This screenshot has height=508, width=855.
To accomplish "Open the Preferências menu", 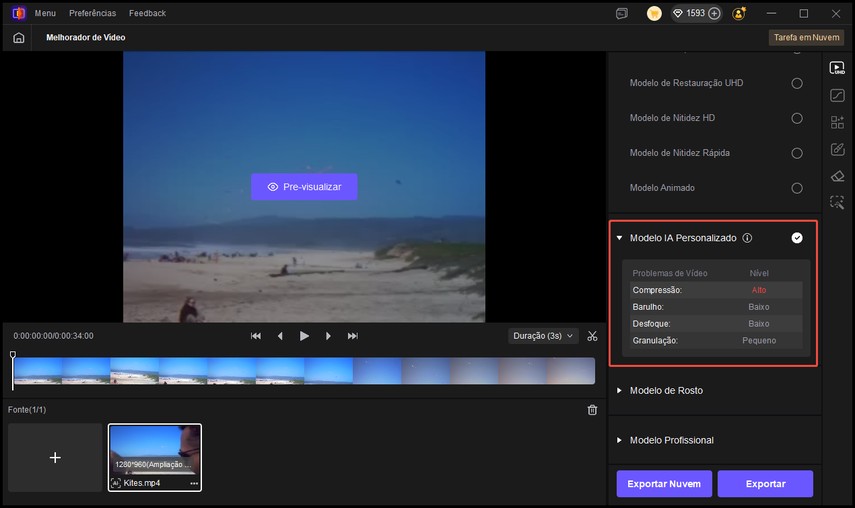I will pos(92,13).
